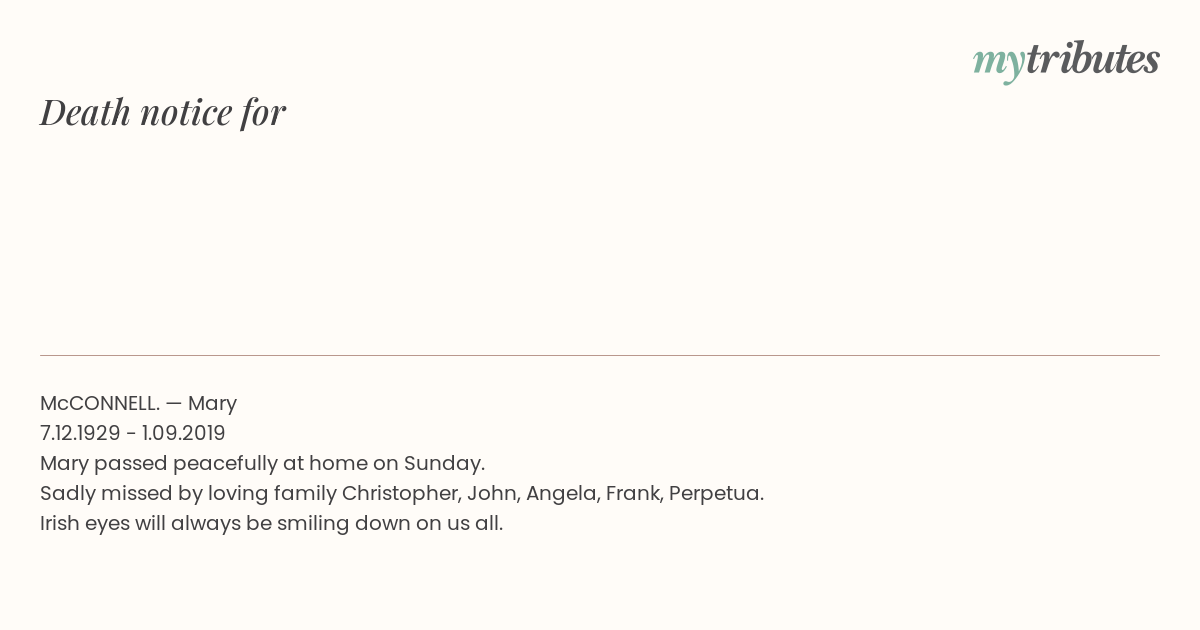The height and width of the screenshot is (630, 1200).
Task: Click the date range line below the name
Action: (133, 433)
